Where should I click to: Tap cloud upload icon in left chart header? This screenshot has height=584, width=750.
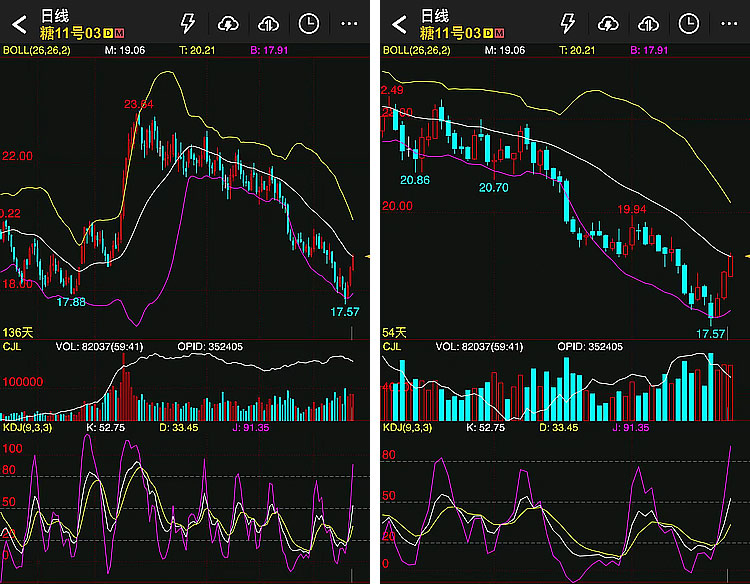click(x=268, y=23)
